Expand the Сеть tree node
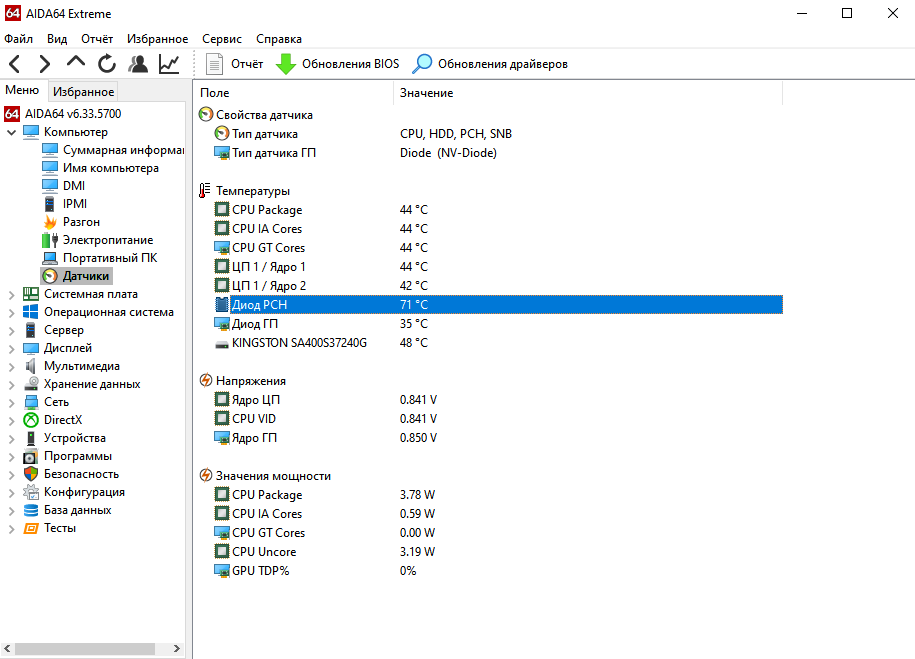Image resolution: width=915 pixels, height=659 pixels. tap(11, 403)
